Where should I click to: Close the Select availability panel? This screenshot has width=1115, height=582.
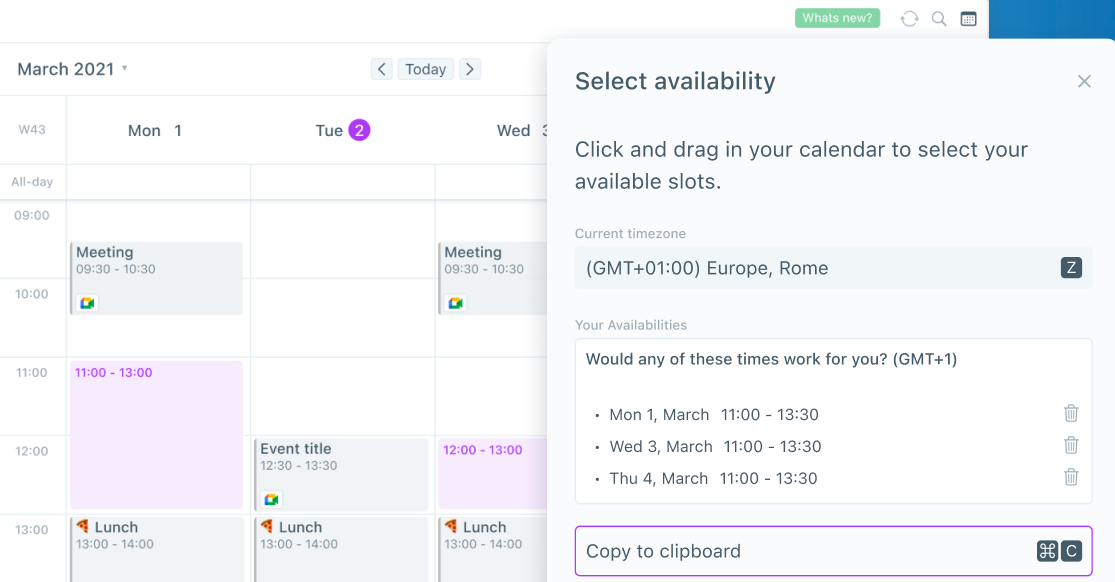pos(1084,81)
